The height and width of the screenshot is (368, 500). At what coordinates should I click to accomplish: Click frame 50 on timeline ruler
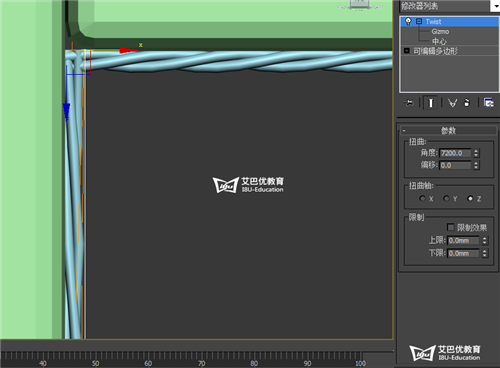click(x=95, y=363)
